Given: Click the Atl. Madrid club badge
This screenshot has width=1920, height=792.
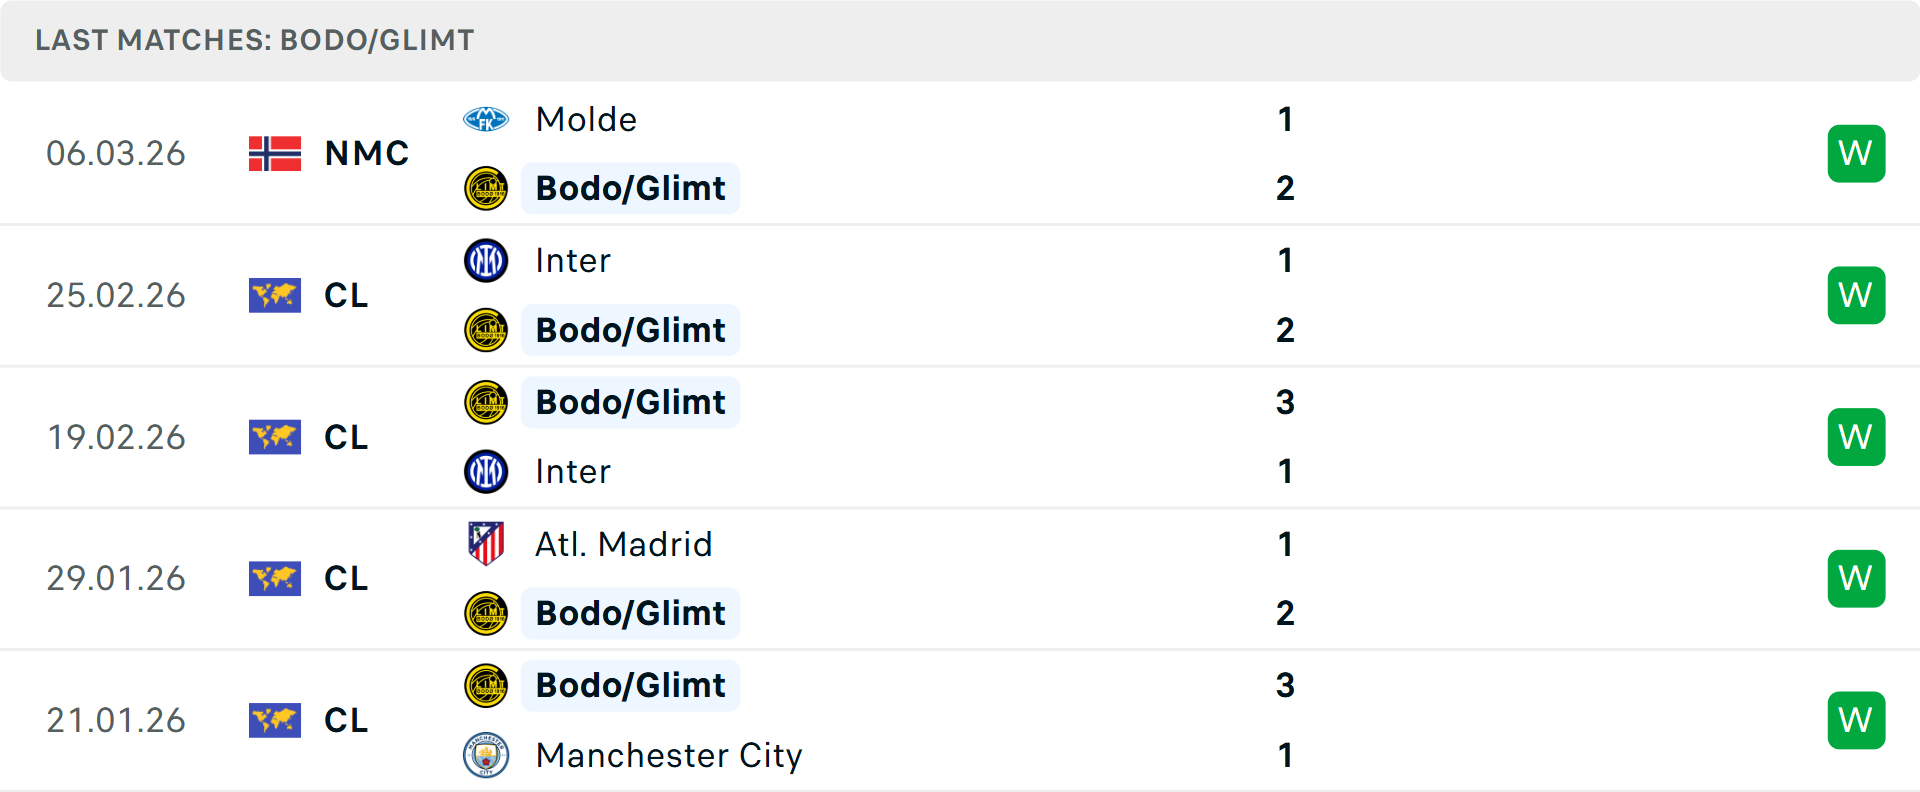Looking at the screenshot, I should 486,544.
